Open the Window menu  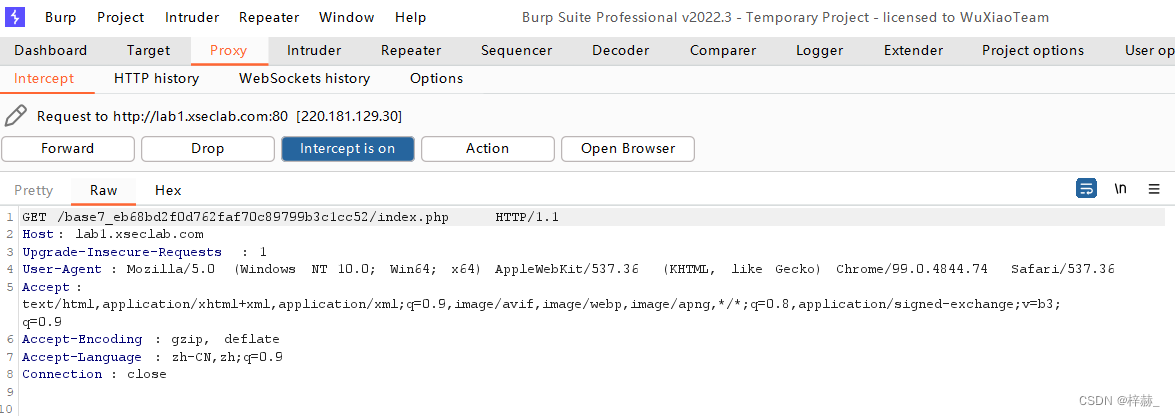(346, 16)
